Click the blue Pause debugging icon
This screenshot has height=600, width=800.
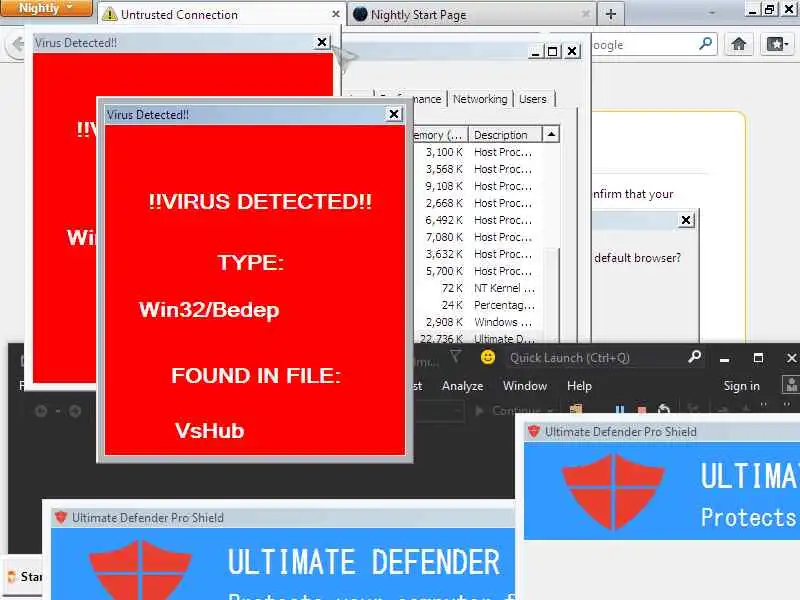click(x=620, y=410)
